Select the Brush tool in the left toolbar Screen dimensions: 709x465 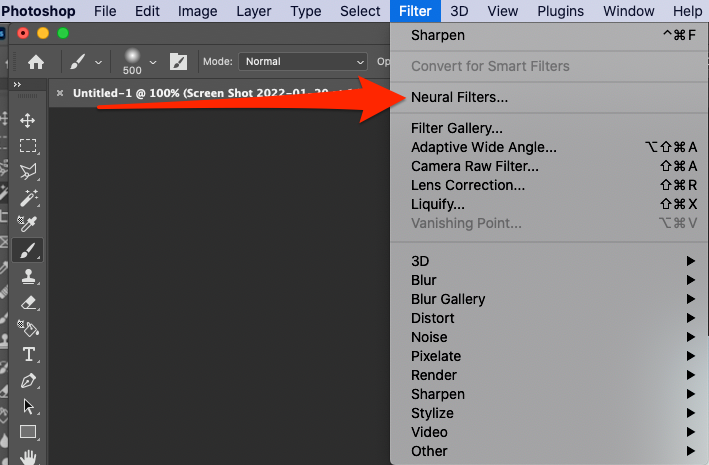28,250
